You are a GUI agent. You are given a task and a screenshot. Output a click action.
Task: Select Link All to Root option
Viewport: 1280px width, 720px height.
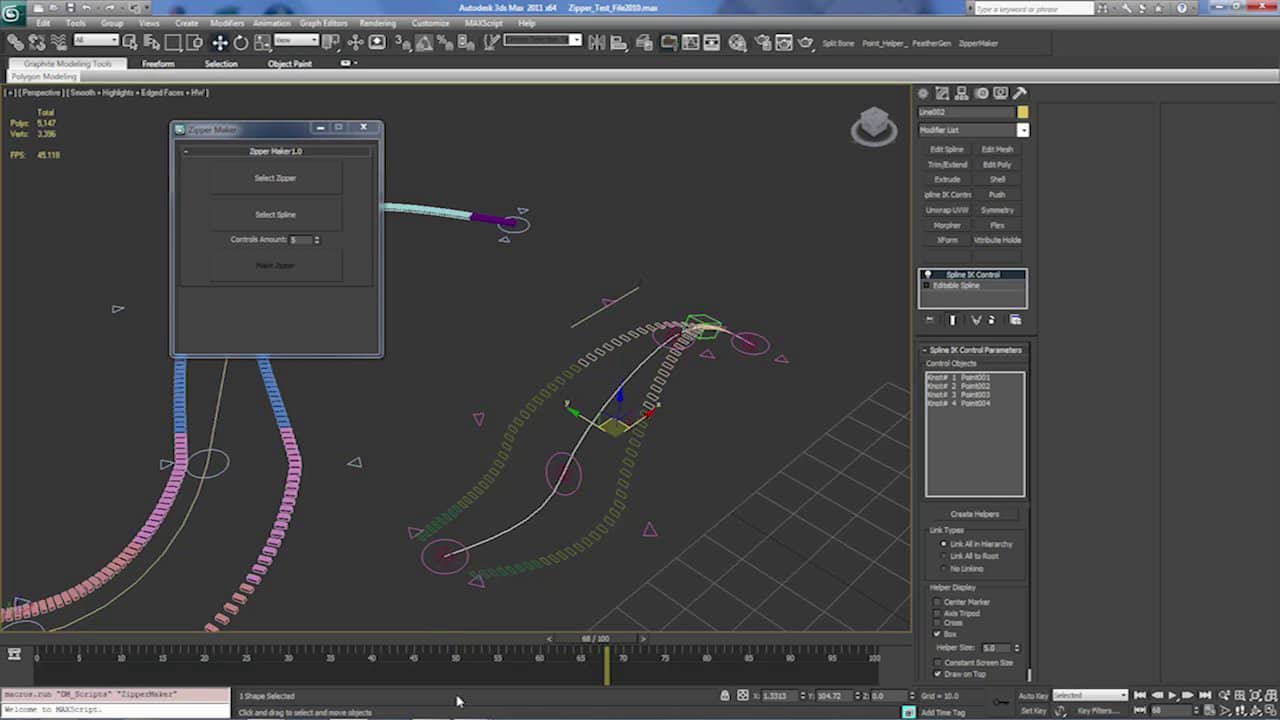click(x=969, y=556)
